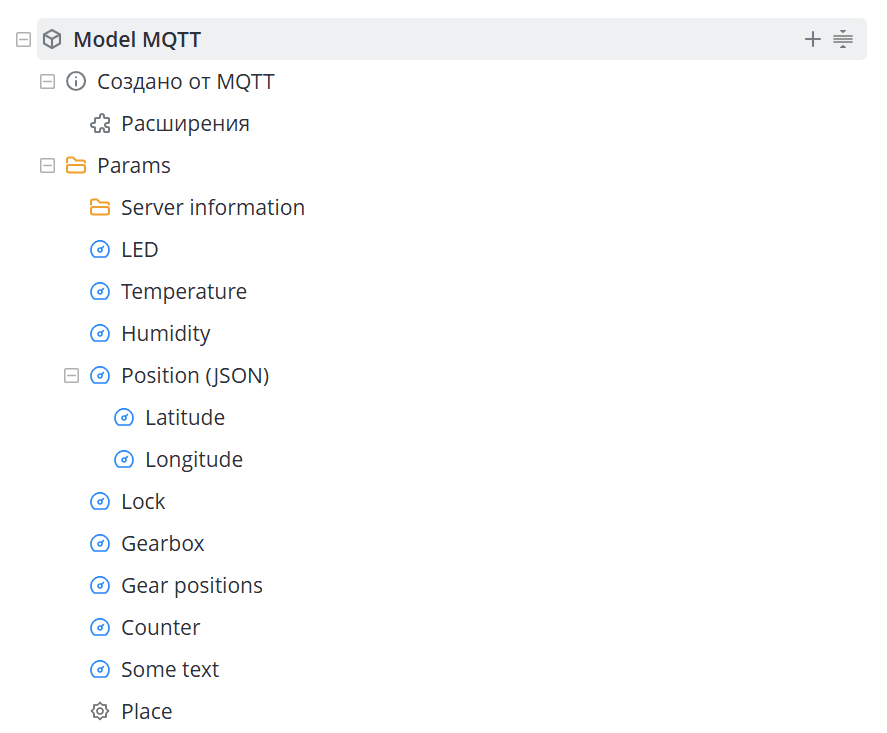Click the plus icon on Model MQTT row
This screenshot has width=887, height=733.
812,39
